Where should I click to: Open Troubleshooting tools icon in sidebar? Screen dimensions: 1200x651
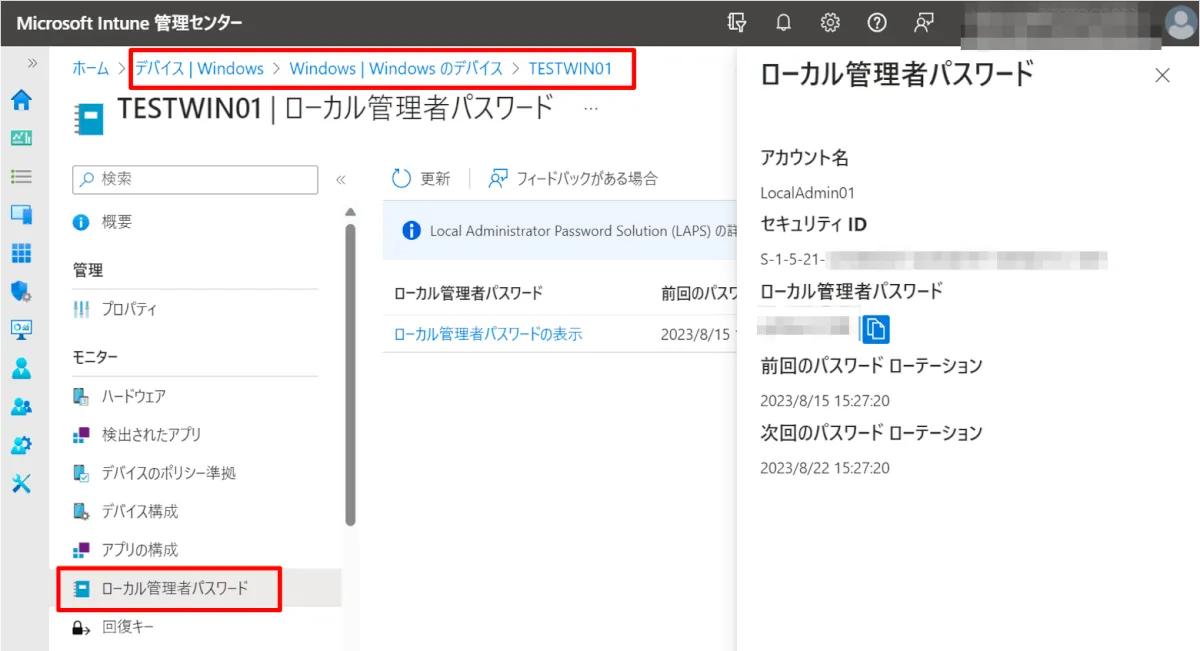click(x=21, y=483)
